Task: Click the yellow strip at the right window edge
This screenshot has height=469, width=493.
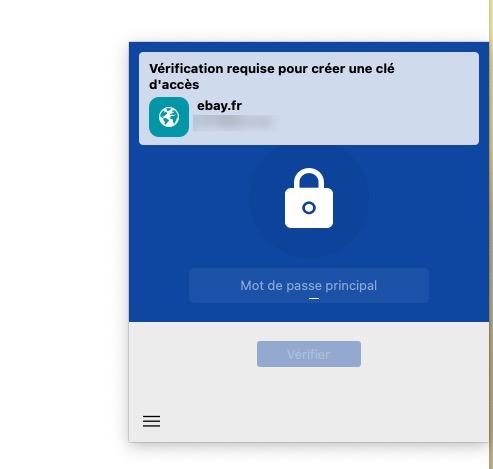Action: point(491,234)
